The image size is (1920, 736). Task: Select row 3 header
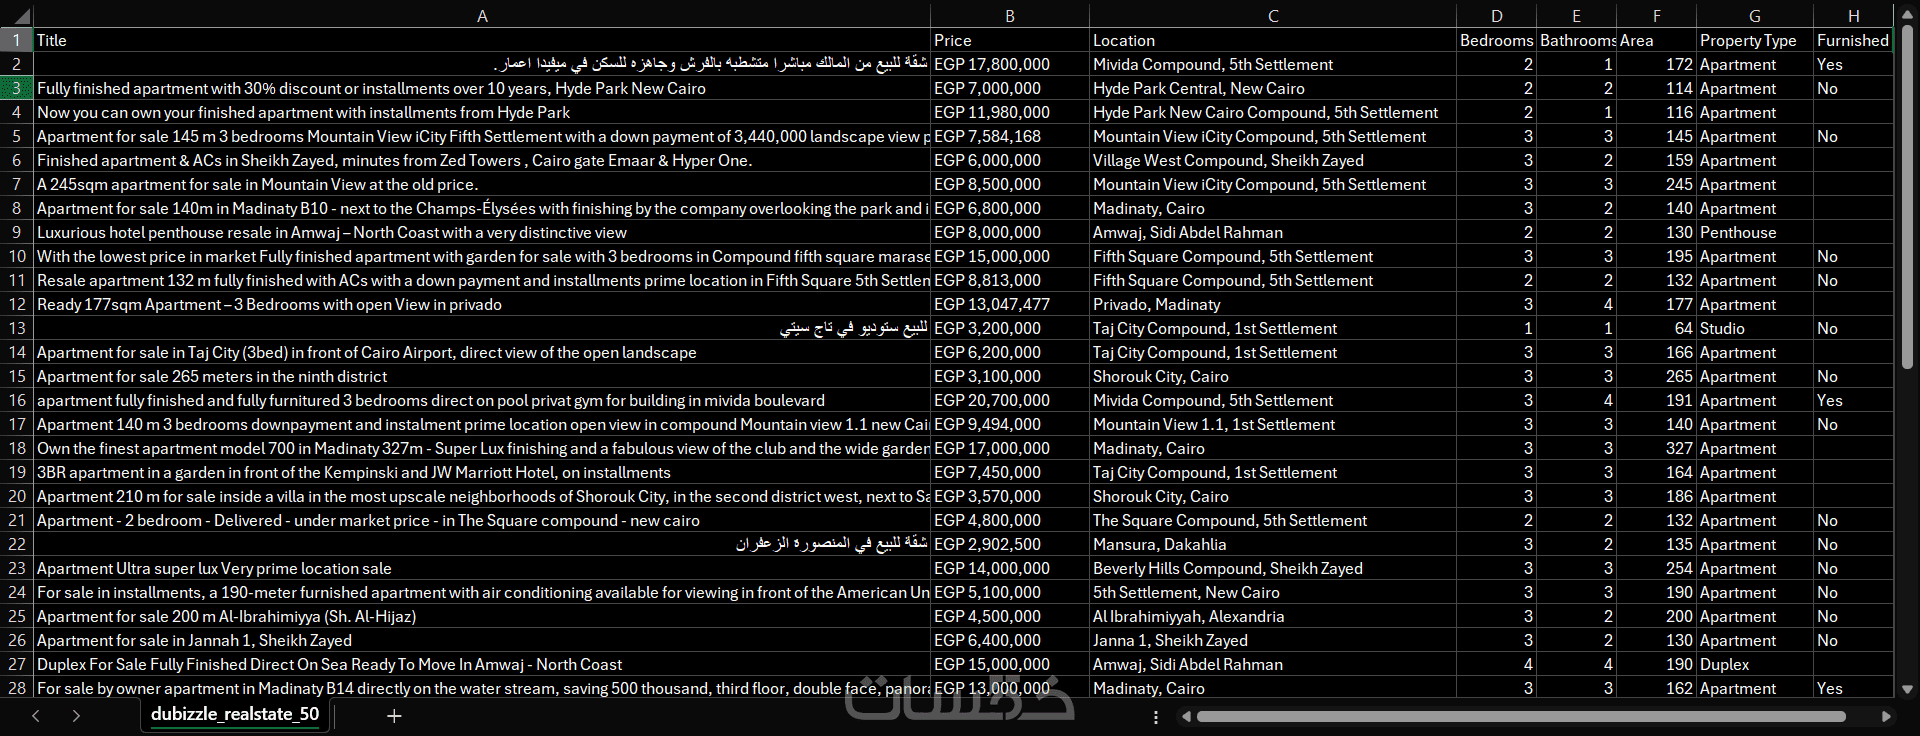point(17,88)
